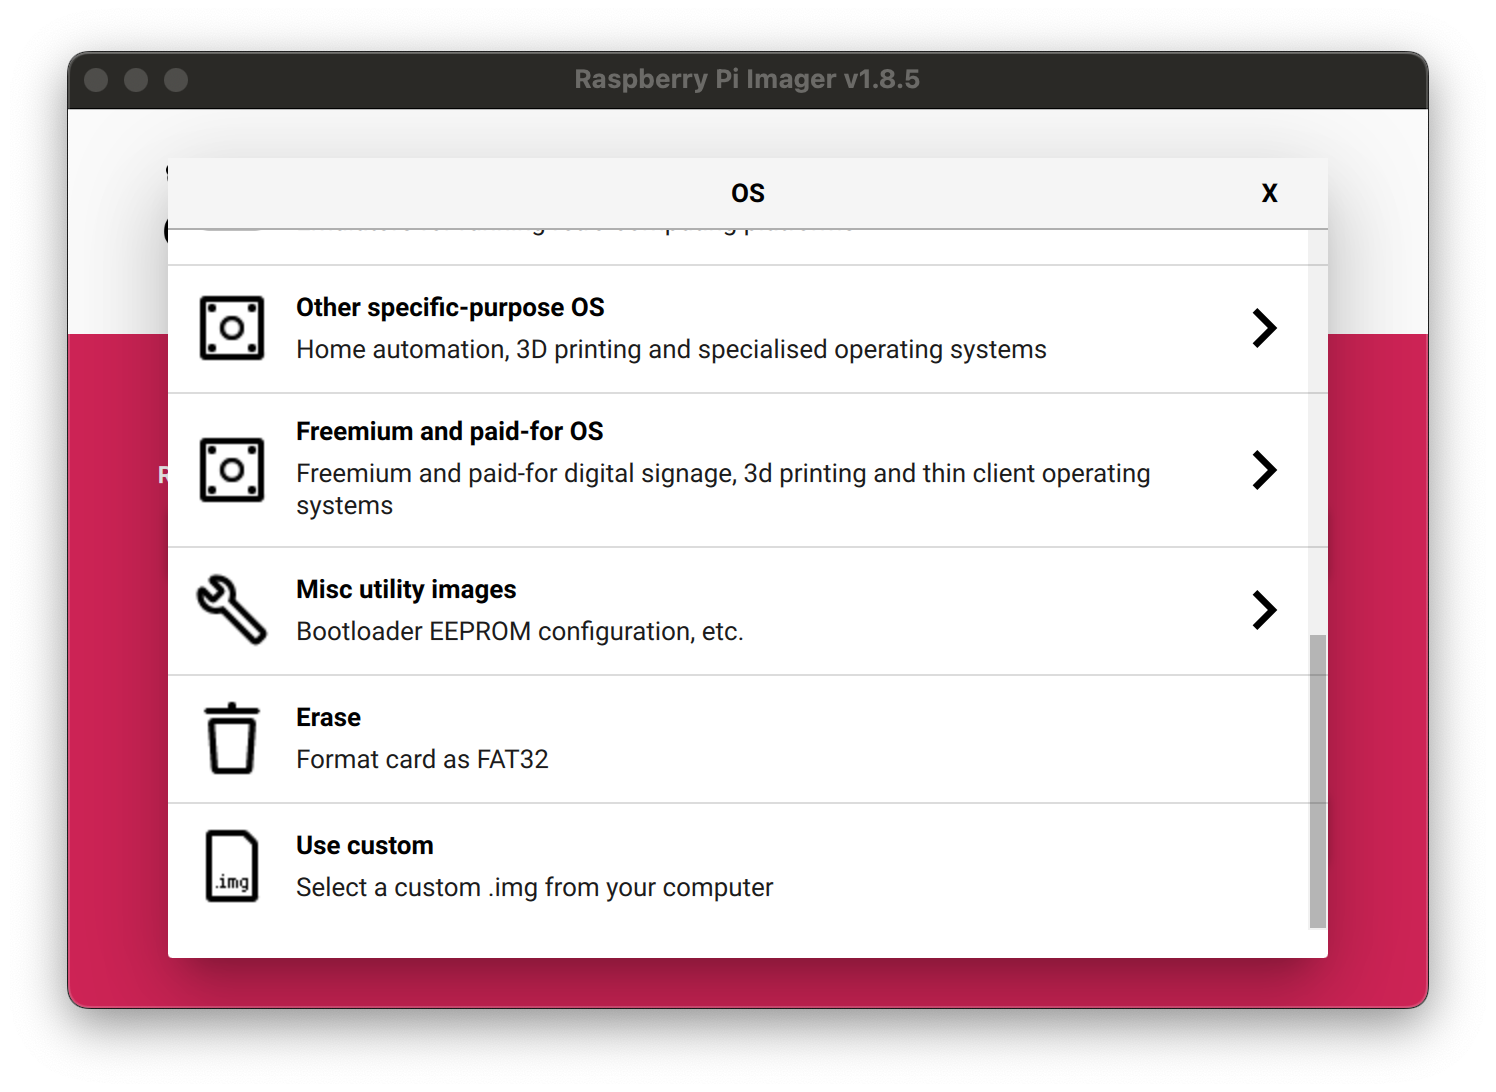Click the minimize window button
This screenshot has width=1496, height=1092.
(136, 80)
